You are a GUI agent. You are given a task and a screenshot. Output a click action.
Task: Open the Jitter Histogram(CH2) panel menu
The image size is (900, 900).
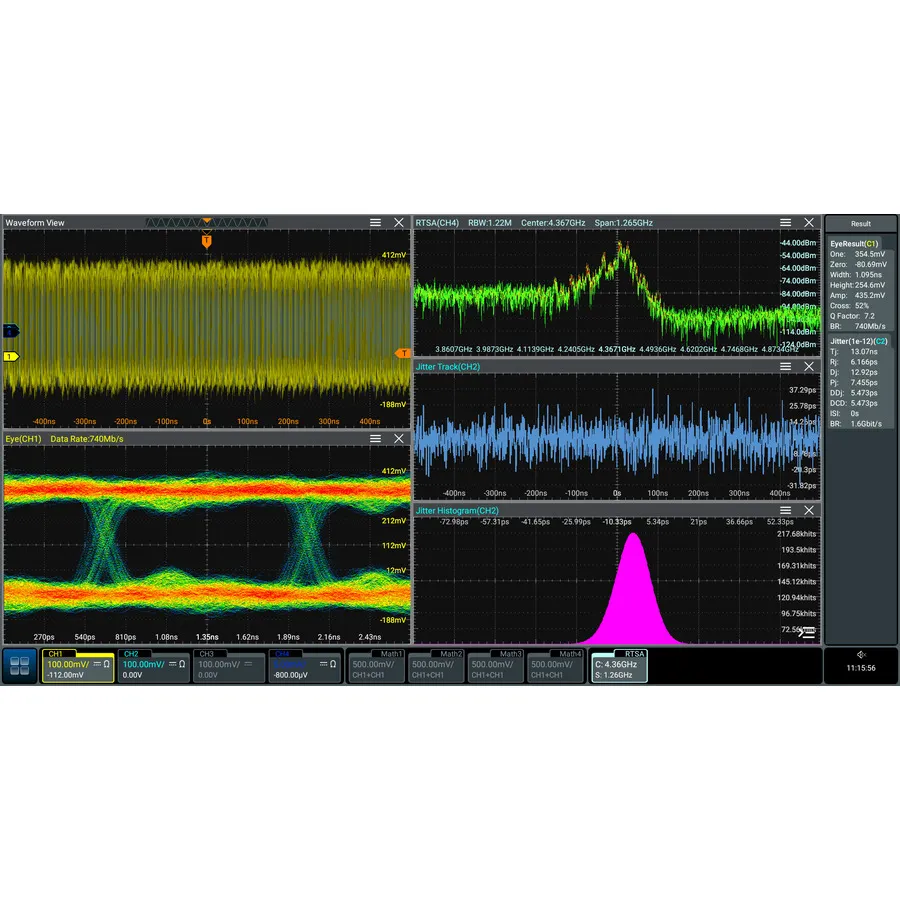click(x=786, y=510)
